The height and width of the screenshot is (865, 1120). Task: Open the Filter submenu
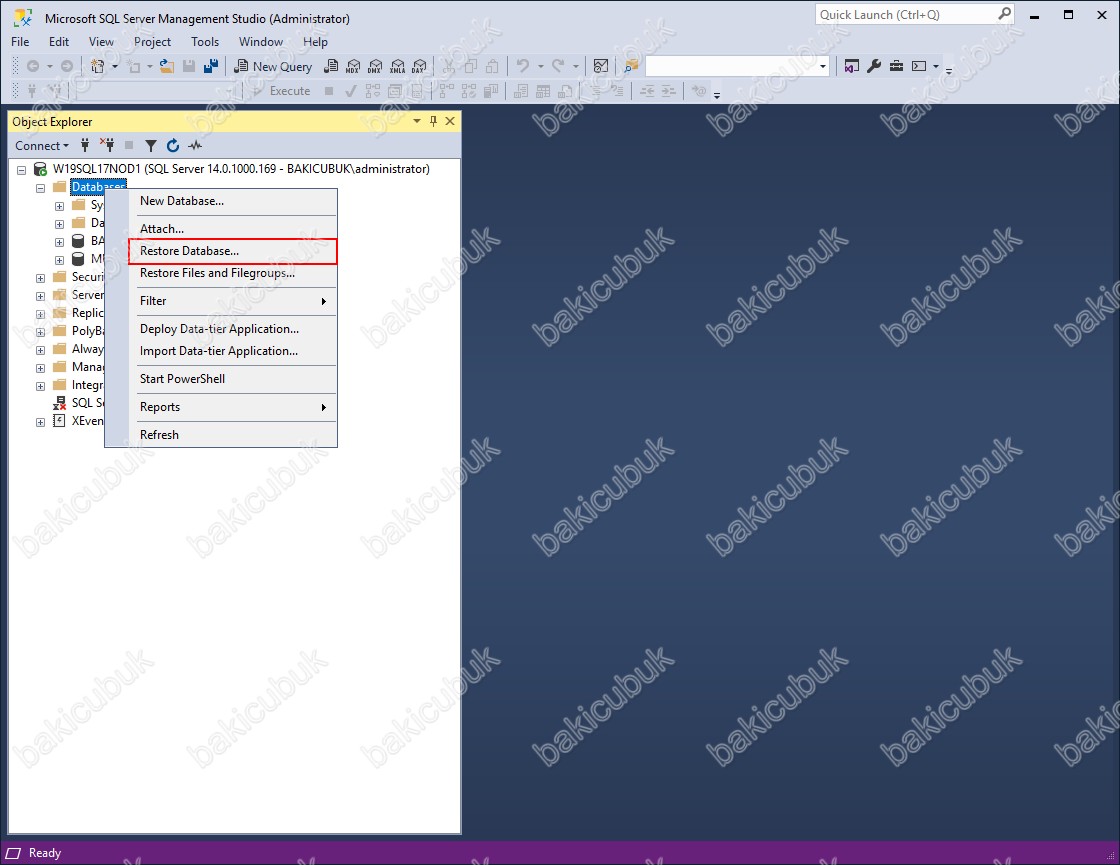[232, 301]
